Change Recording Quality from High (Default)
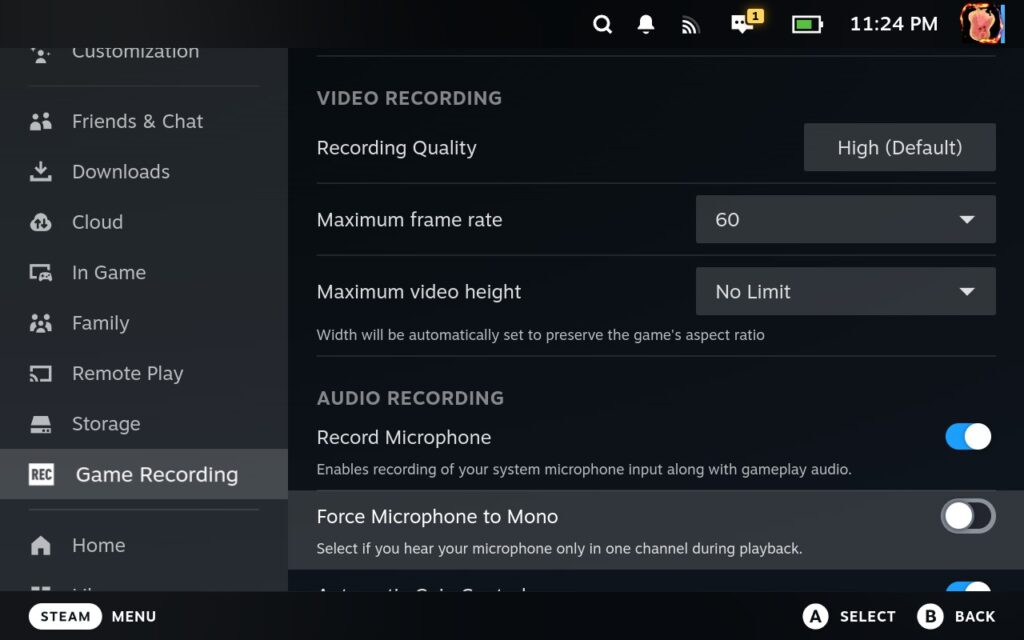The width and height of the screenshot is (1024, 640). 898,146
